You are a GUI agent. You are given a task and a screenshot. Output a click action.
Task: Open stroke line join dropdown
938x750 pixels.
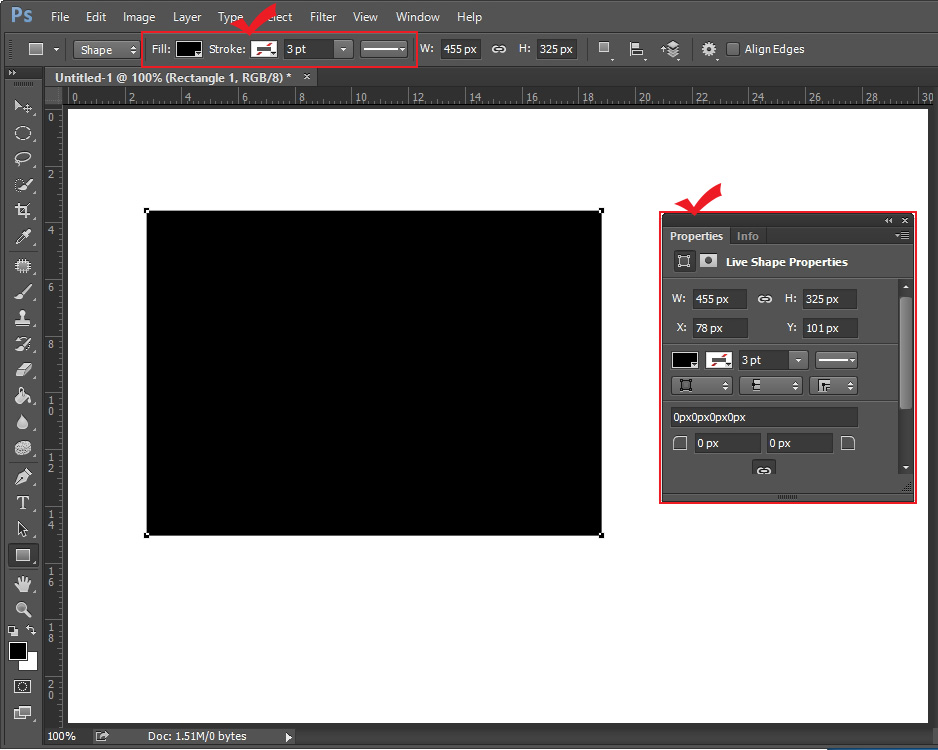click(x=833, y=386)
